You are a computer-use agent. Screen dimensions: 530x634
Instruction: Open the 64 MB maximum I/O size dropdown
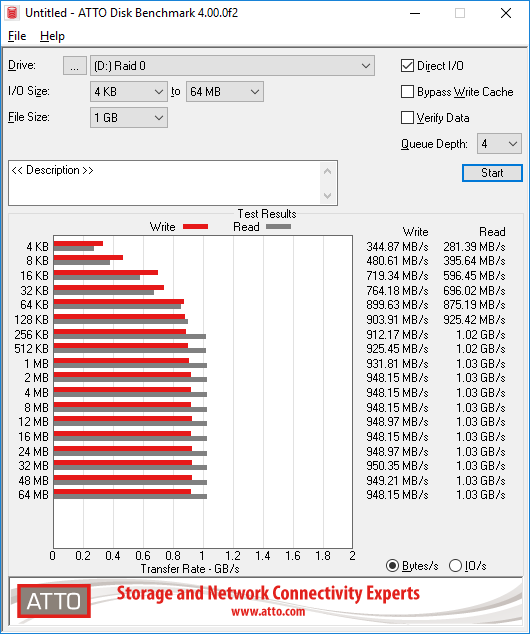(x=224, y=92)
